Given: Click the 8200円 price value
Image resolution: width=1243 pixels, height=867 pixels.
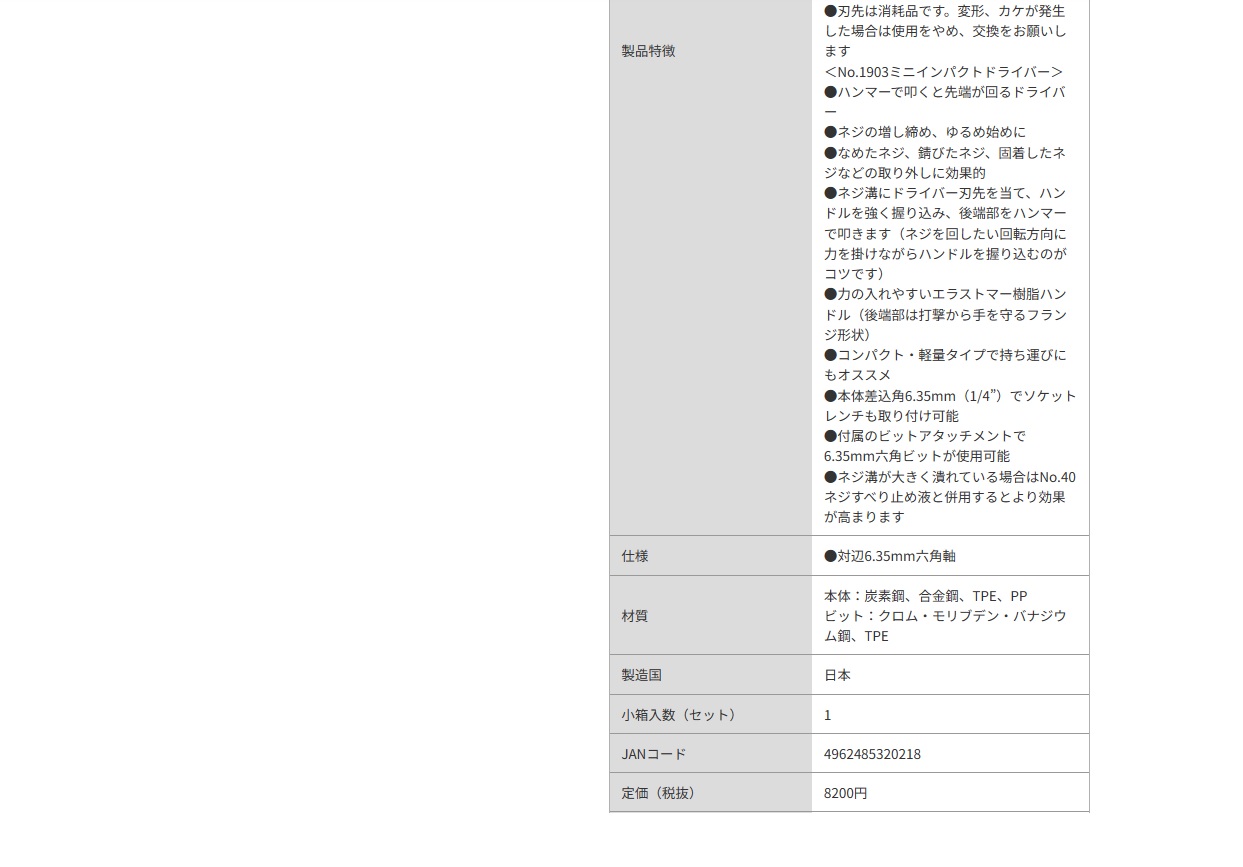Looking at the screenshot, I should 845,793.
